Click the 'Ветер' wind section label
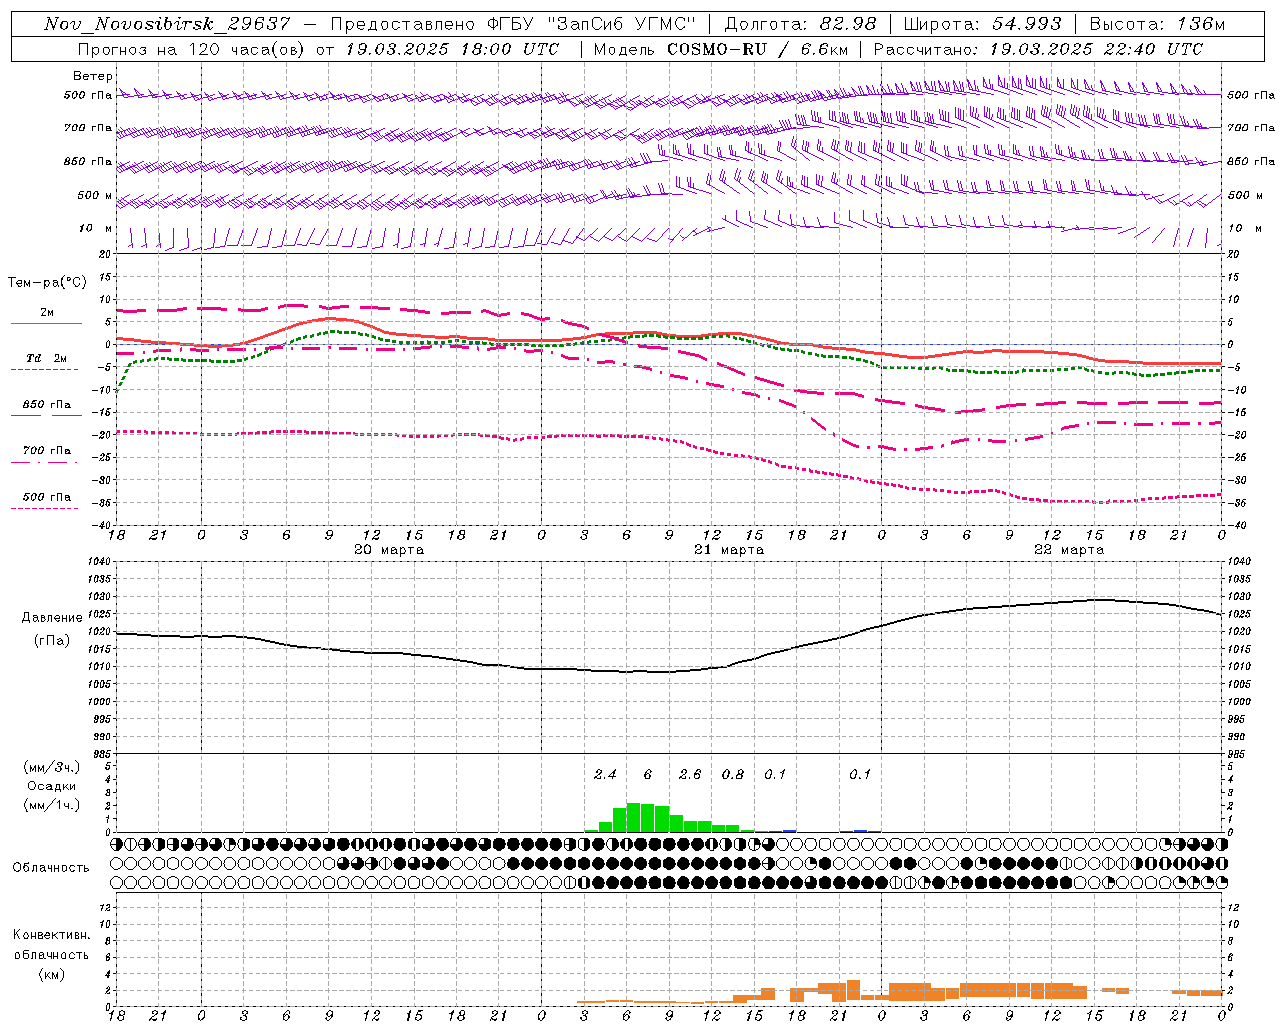Screen dimensions: 1280x1024 coord(93,76)
